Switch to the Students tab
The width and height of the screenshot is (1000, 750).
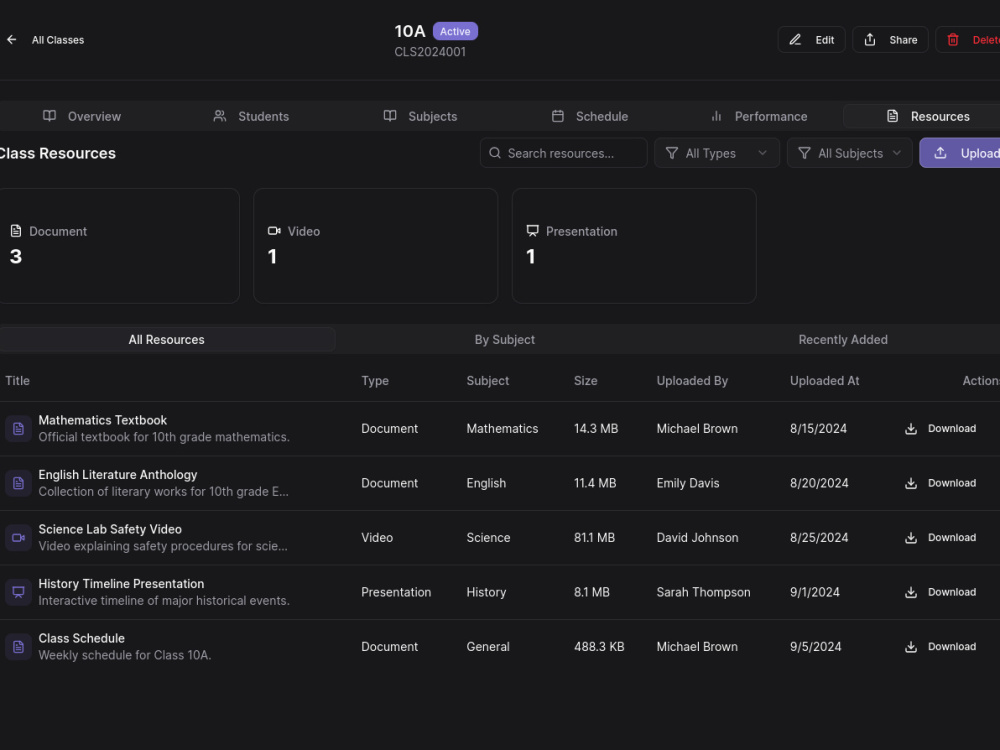(x=251, y=116)
